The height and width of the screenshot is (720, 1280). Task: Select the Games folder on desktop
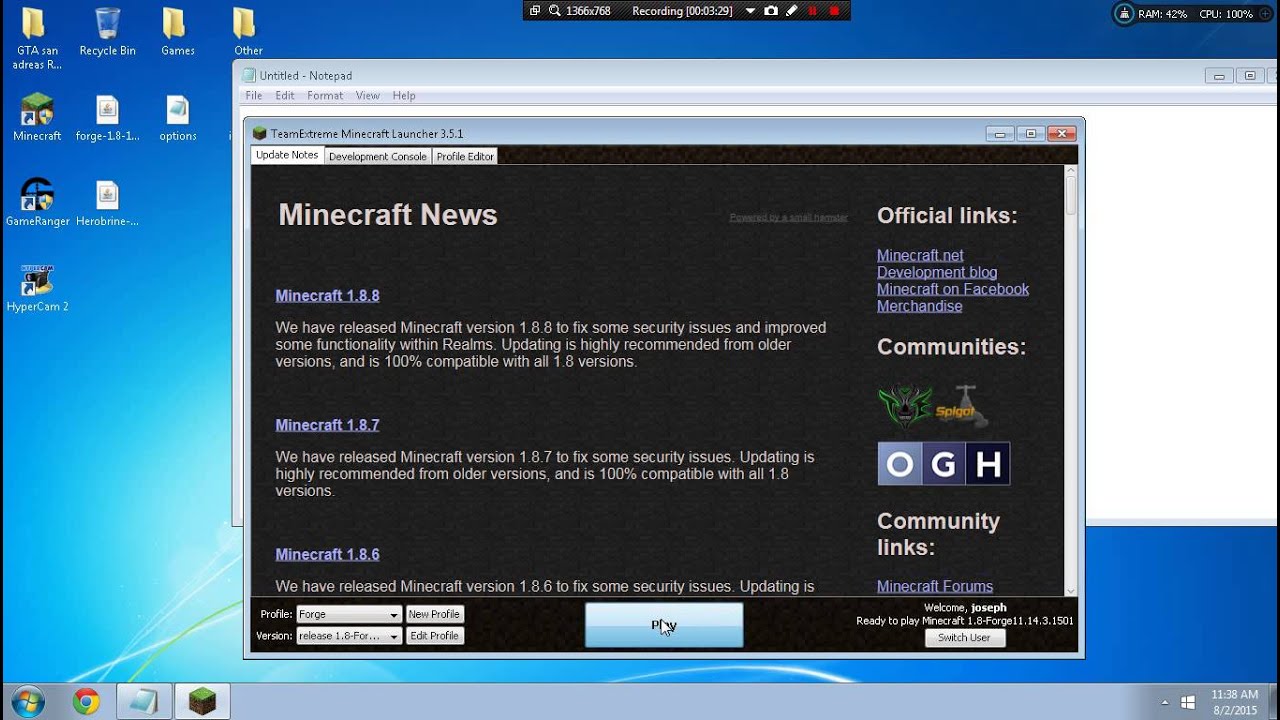(x=177, y=32)
